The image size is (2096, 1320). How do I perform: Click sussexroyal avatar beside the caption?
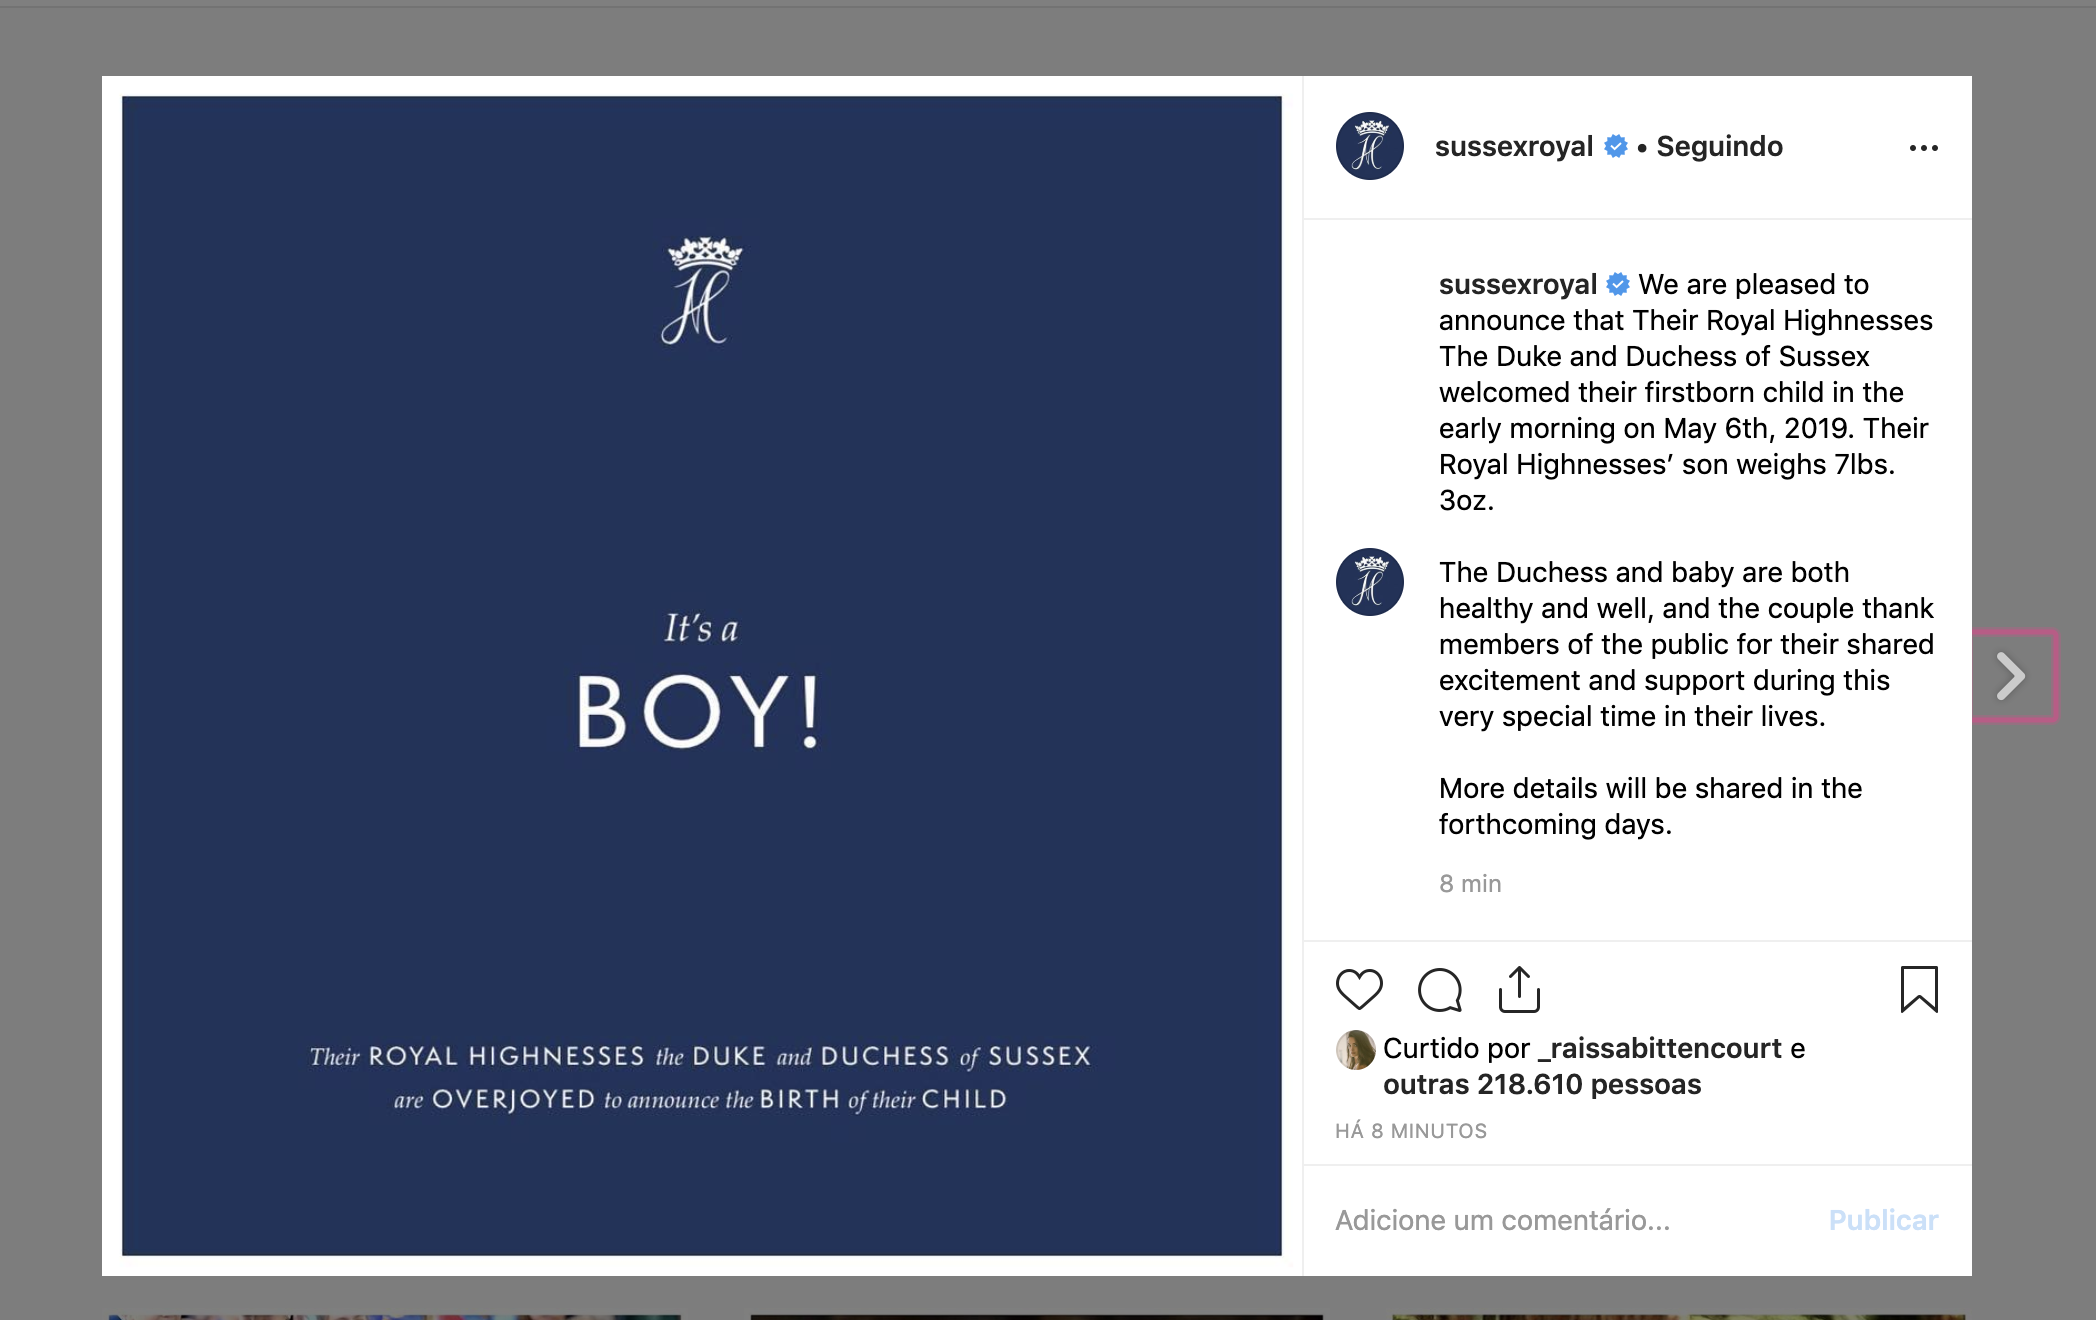tap(1370, 582)
